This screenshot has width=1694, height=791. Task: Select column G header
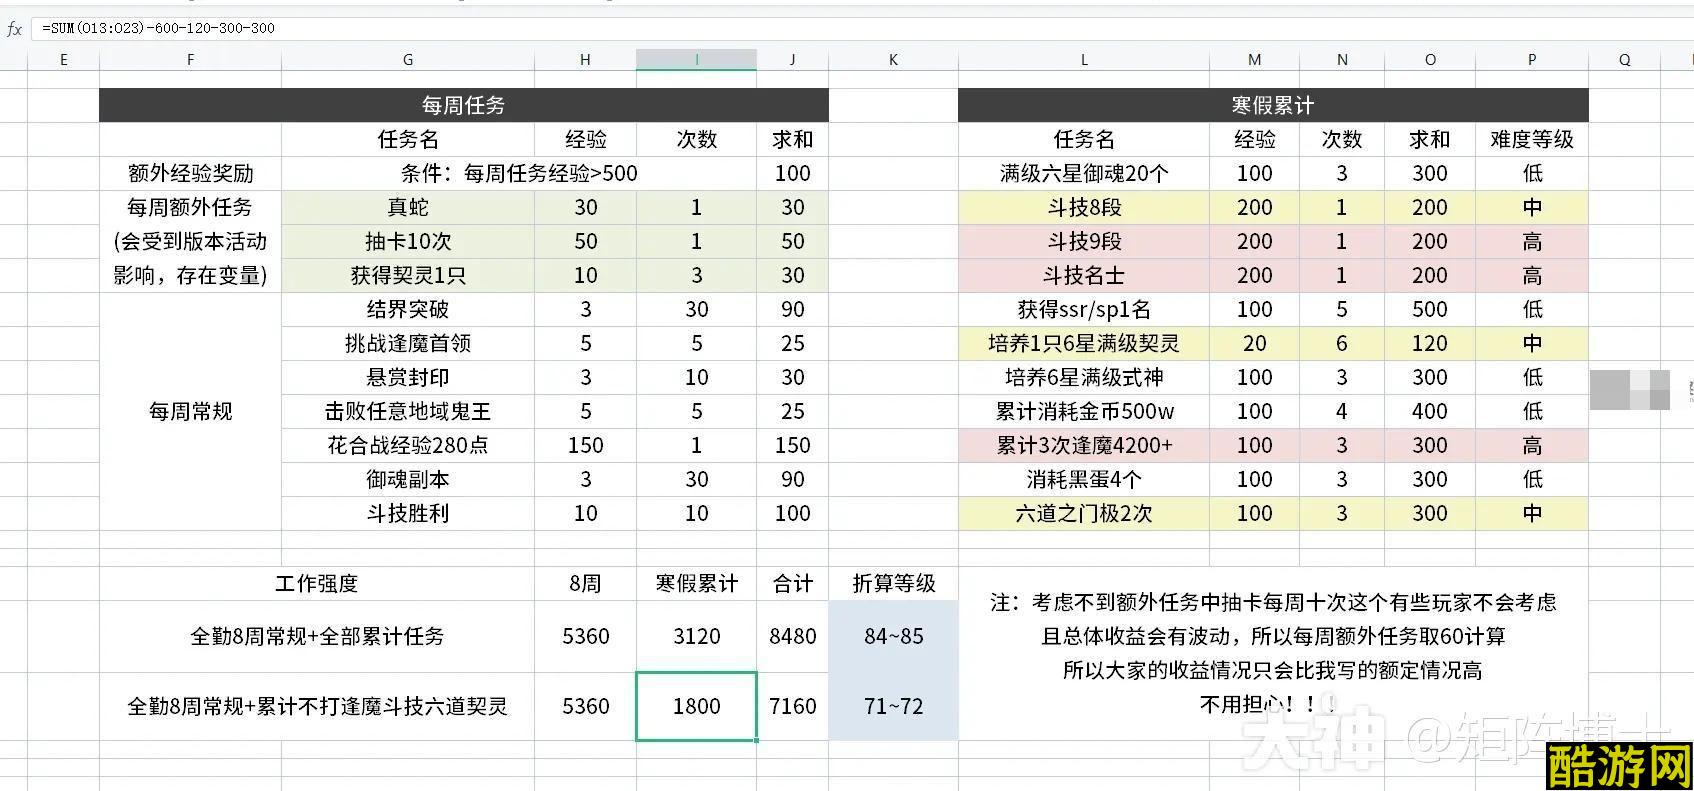[408, 60]
